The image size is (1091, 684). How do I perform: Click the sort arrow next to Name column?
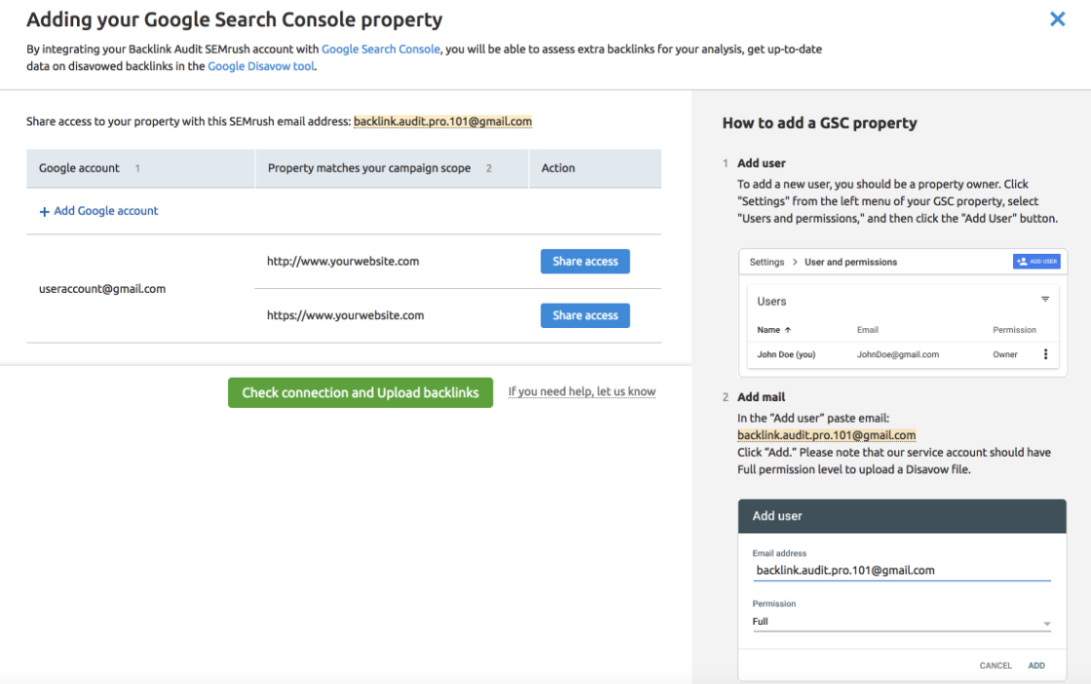[789, 330]
